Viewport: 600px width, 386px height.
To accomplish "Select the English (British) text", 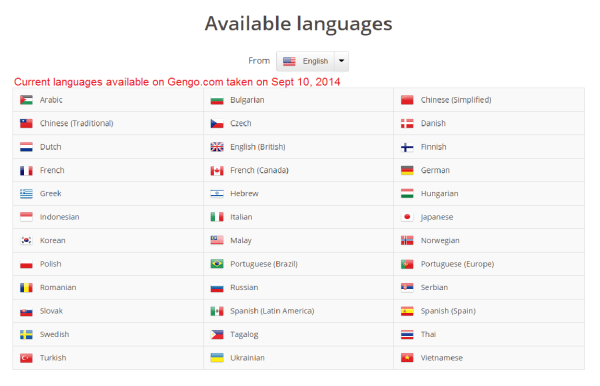I will point(258,147).
